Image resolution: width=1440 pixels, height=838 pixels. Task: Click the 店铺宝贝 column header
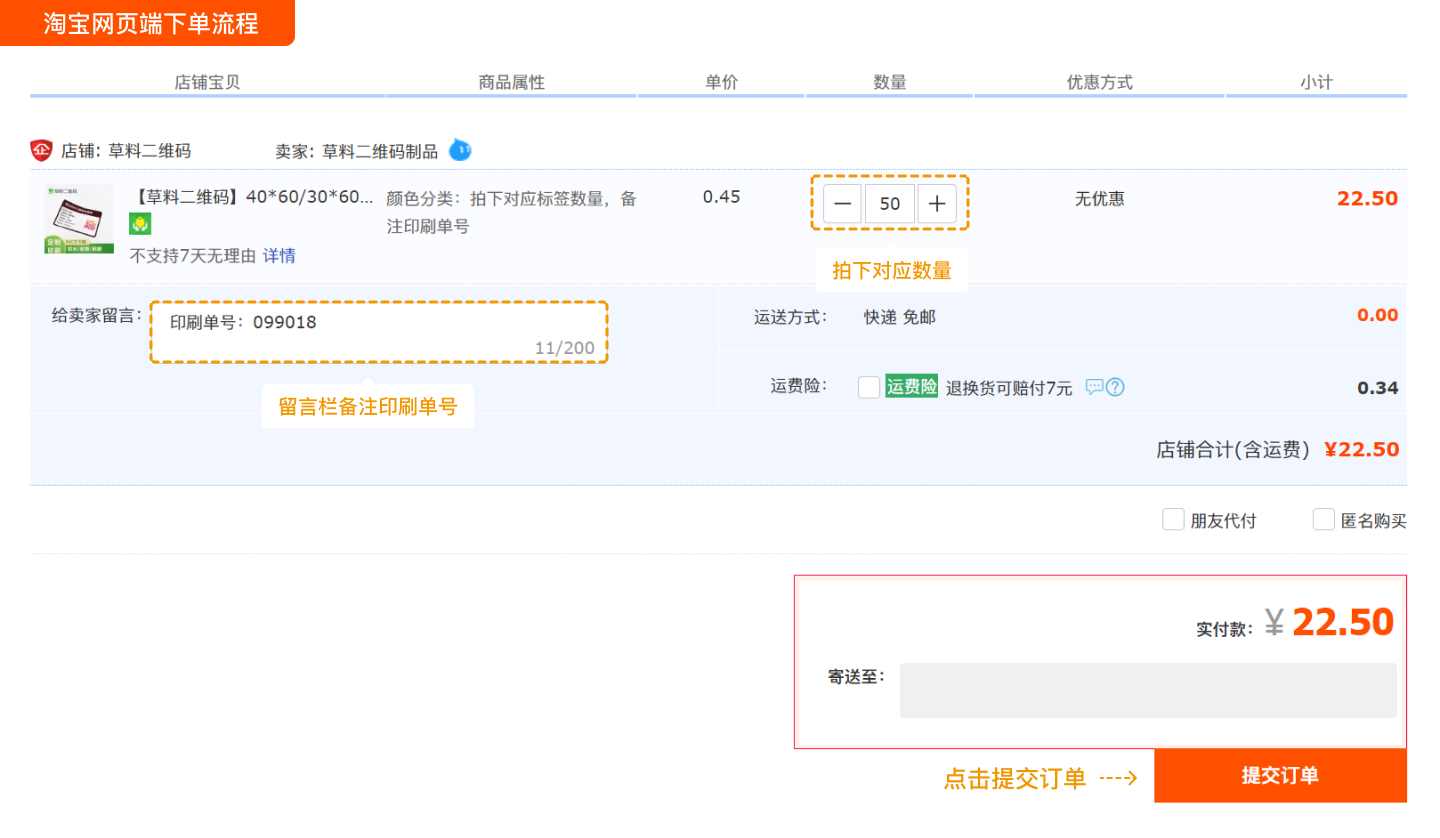205,83
